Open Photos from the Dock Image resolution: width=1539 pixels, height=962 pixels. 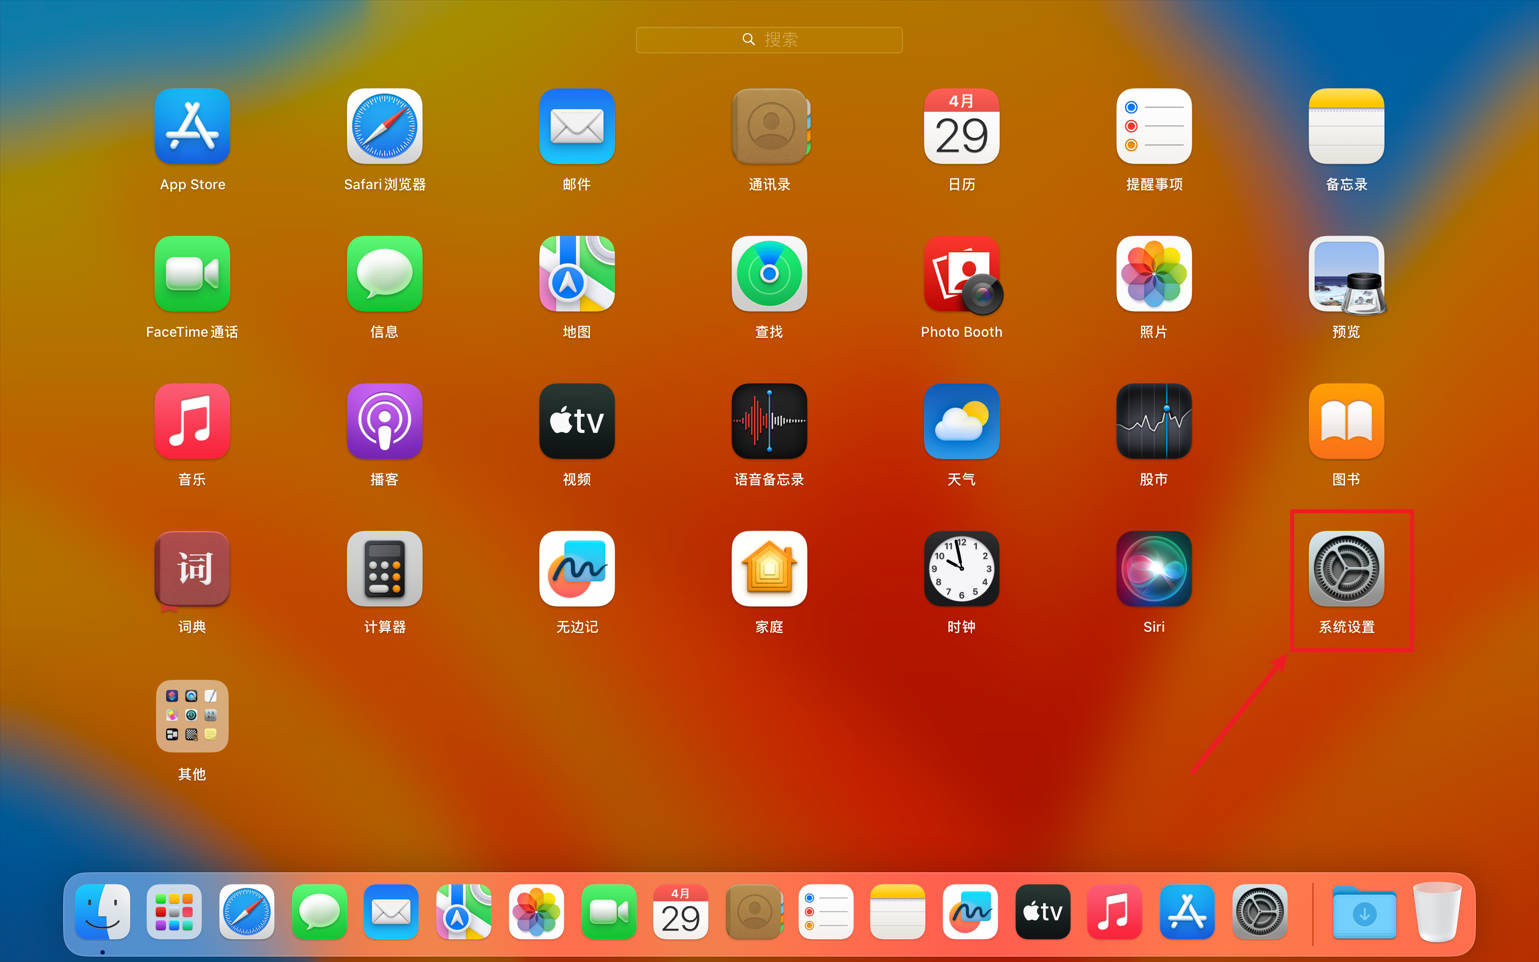(536, 912)
